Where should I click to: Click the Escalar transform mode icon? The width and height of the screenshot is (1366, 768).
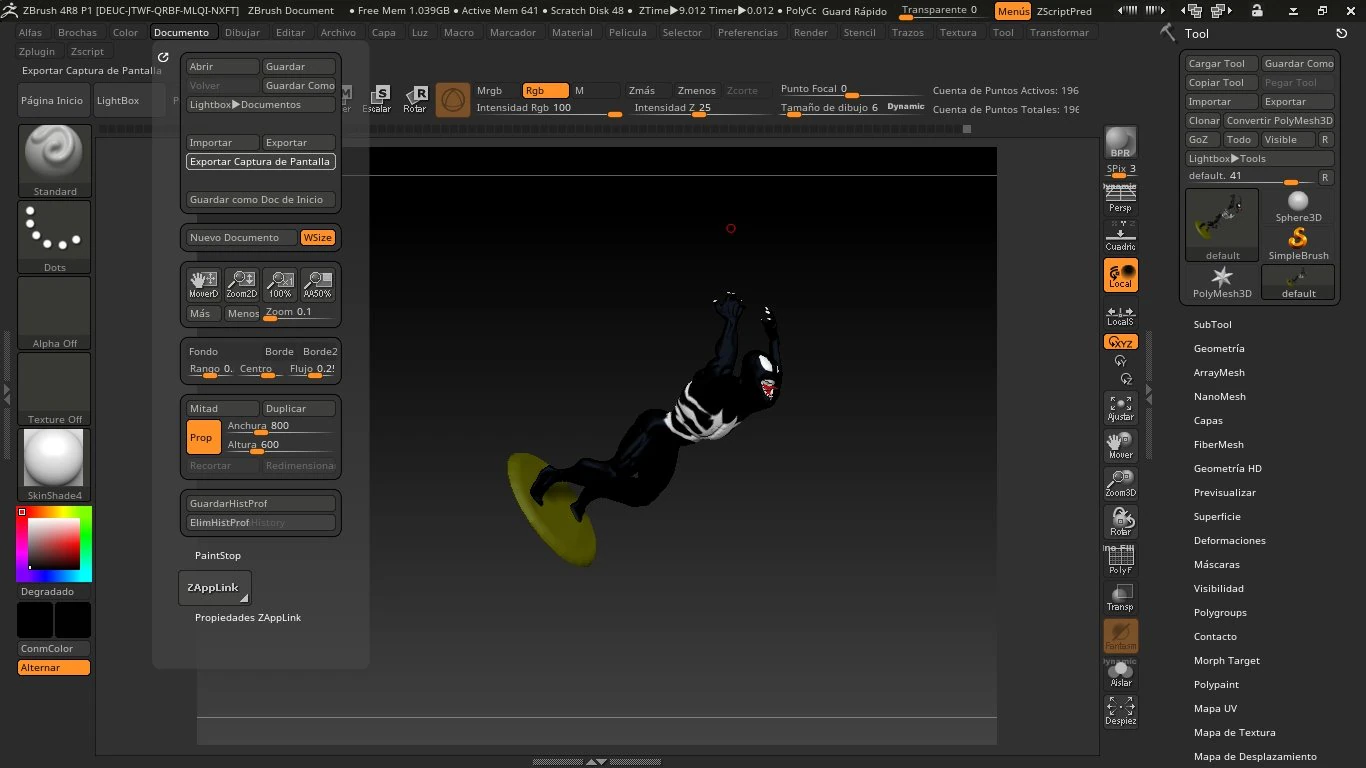(377, 100)
